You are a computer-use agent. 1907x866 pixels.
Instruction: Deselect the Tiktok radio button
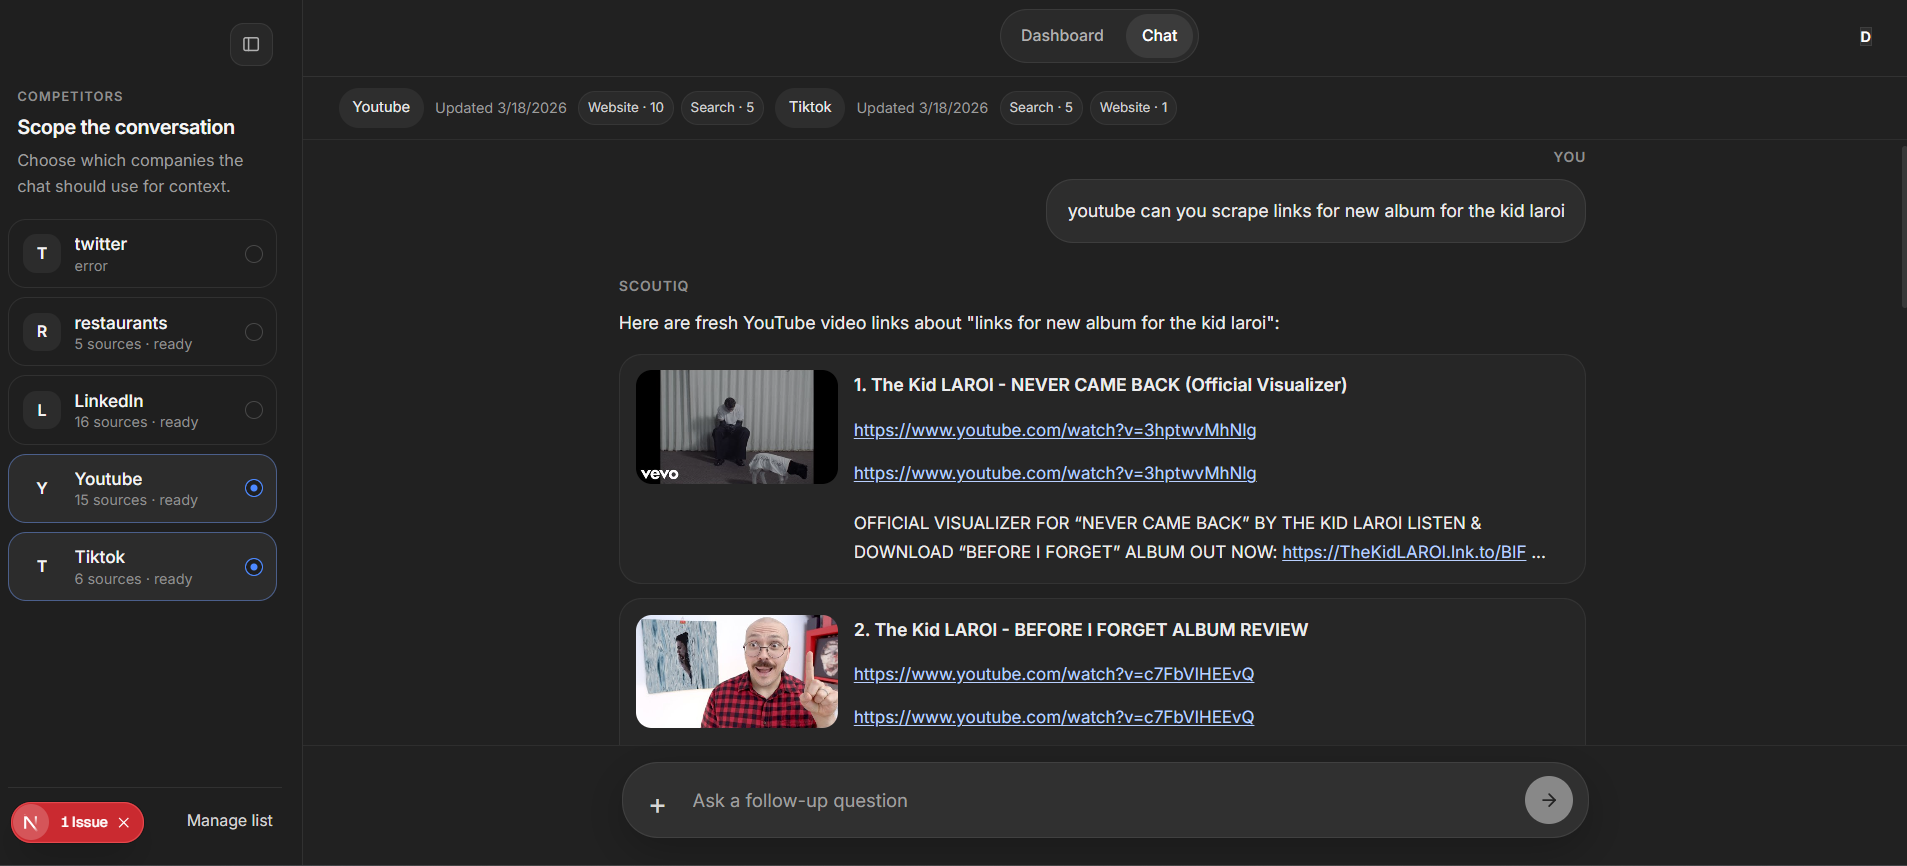click(254, 567)
